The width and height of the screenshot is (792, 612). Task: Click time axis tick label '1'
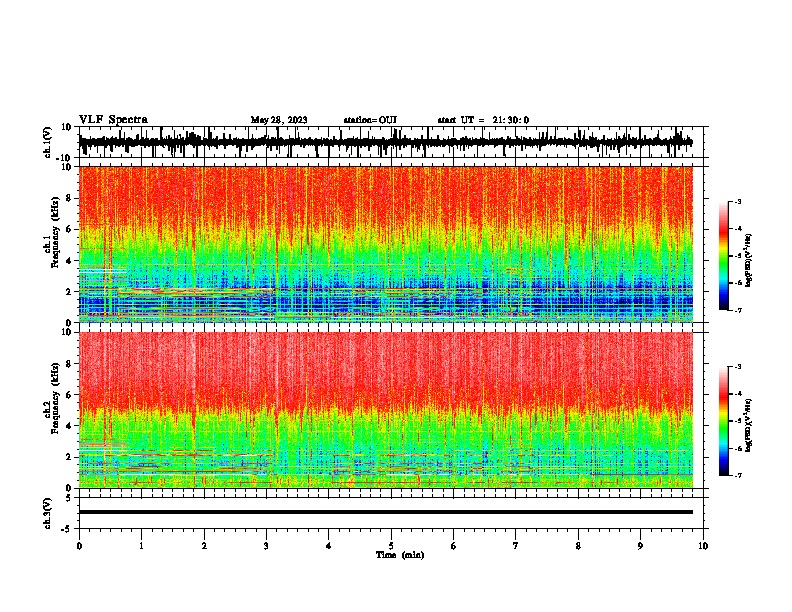coord(141,546)
